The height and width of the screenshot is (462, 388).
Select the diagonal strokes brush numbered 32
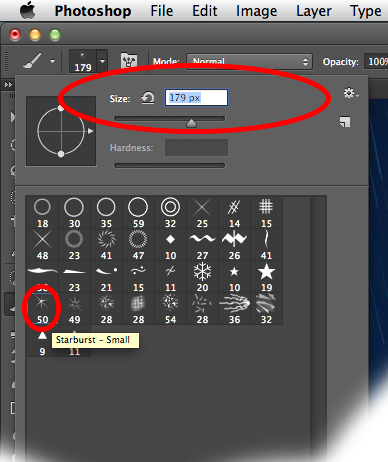tap(266, 309)
